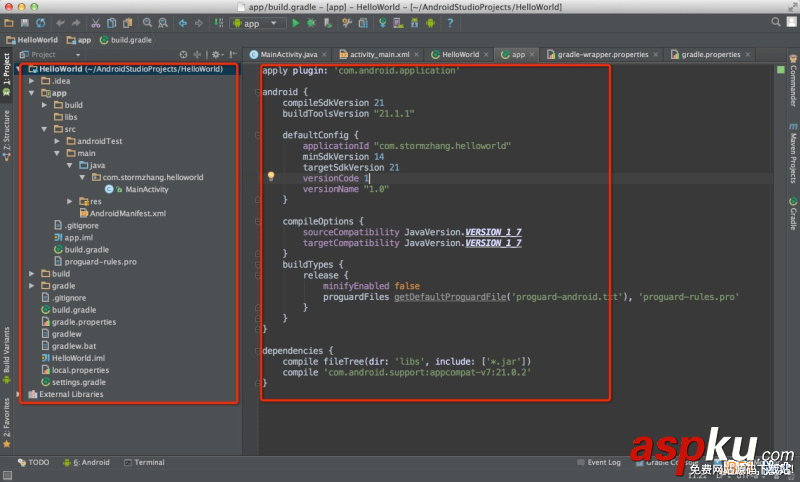The image size is (800, 482).
Task: Toggle tool window buttons at the bottom-left corner
Action: 7,475
